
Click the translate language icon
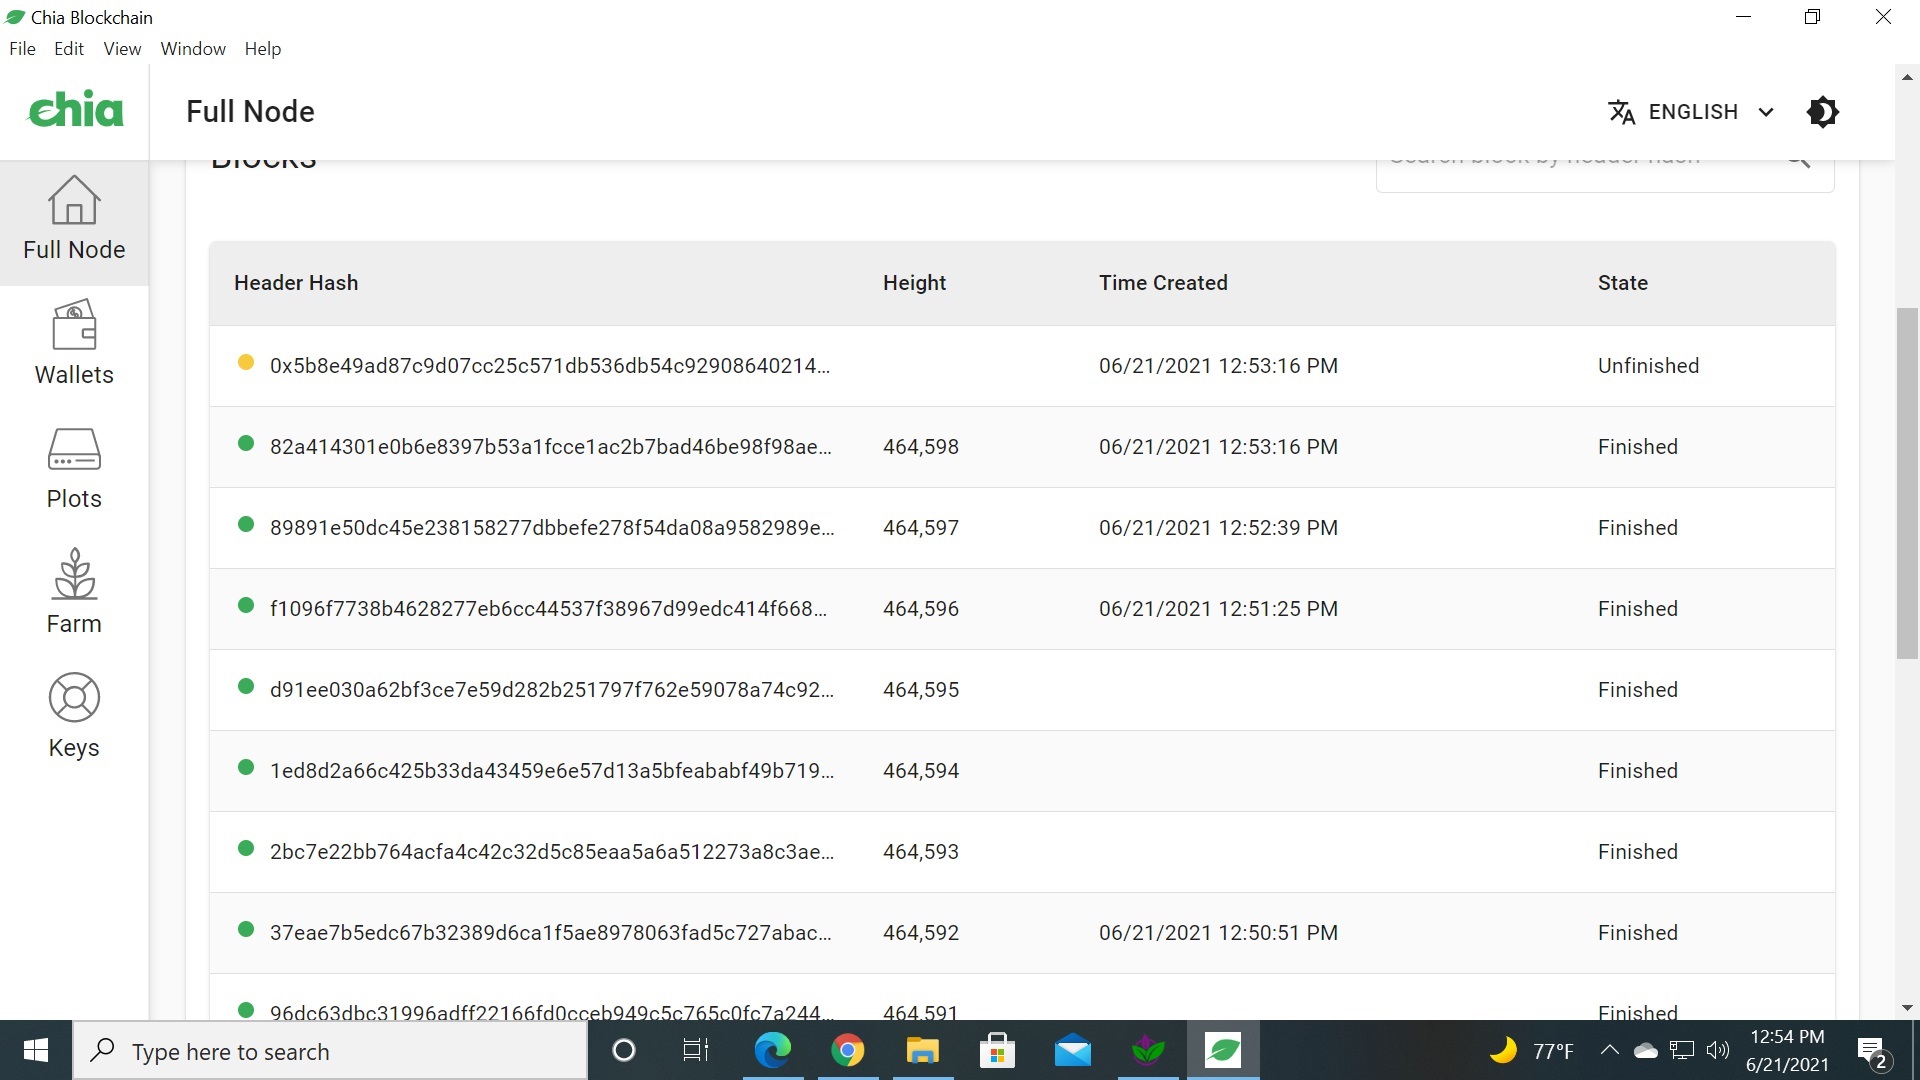1621,111
